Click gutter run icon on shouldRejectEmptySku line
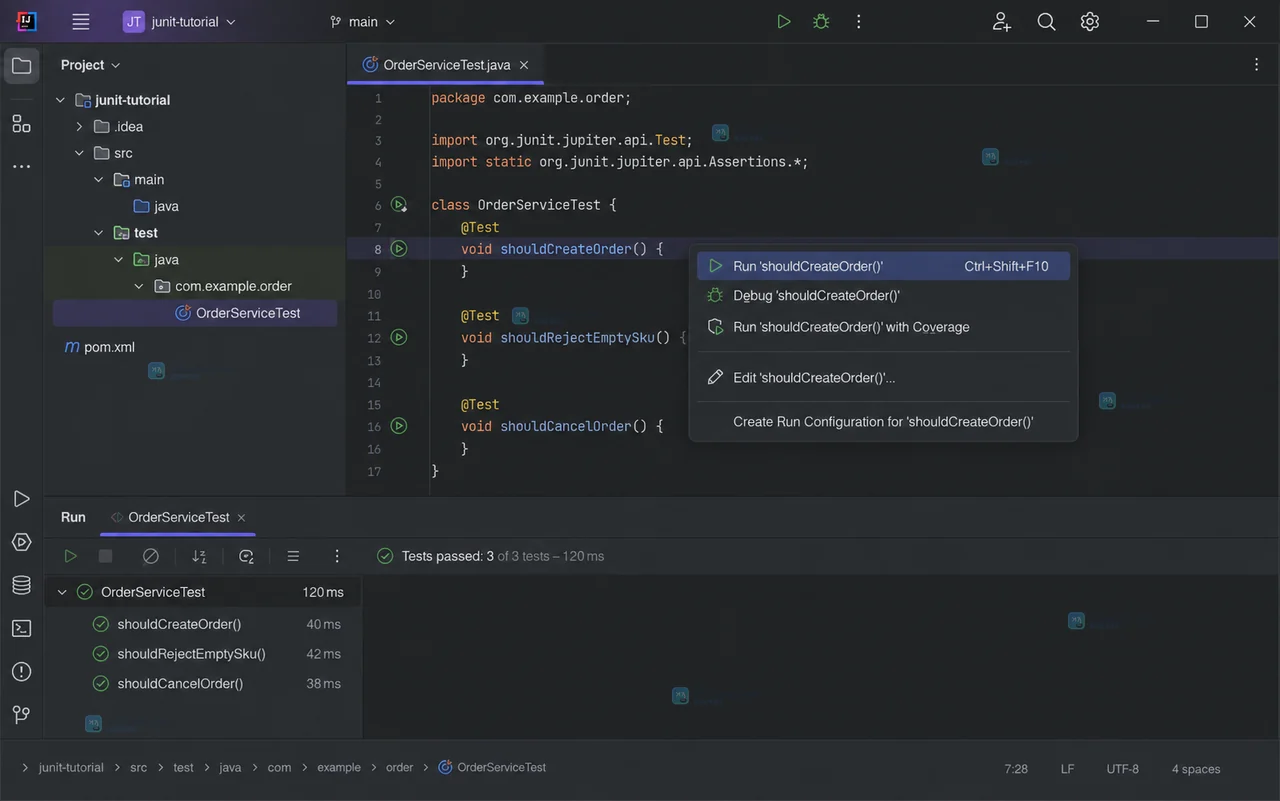Image resolution: width=1280 pixels, height=801 pixels. 399,338
